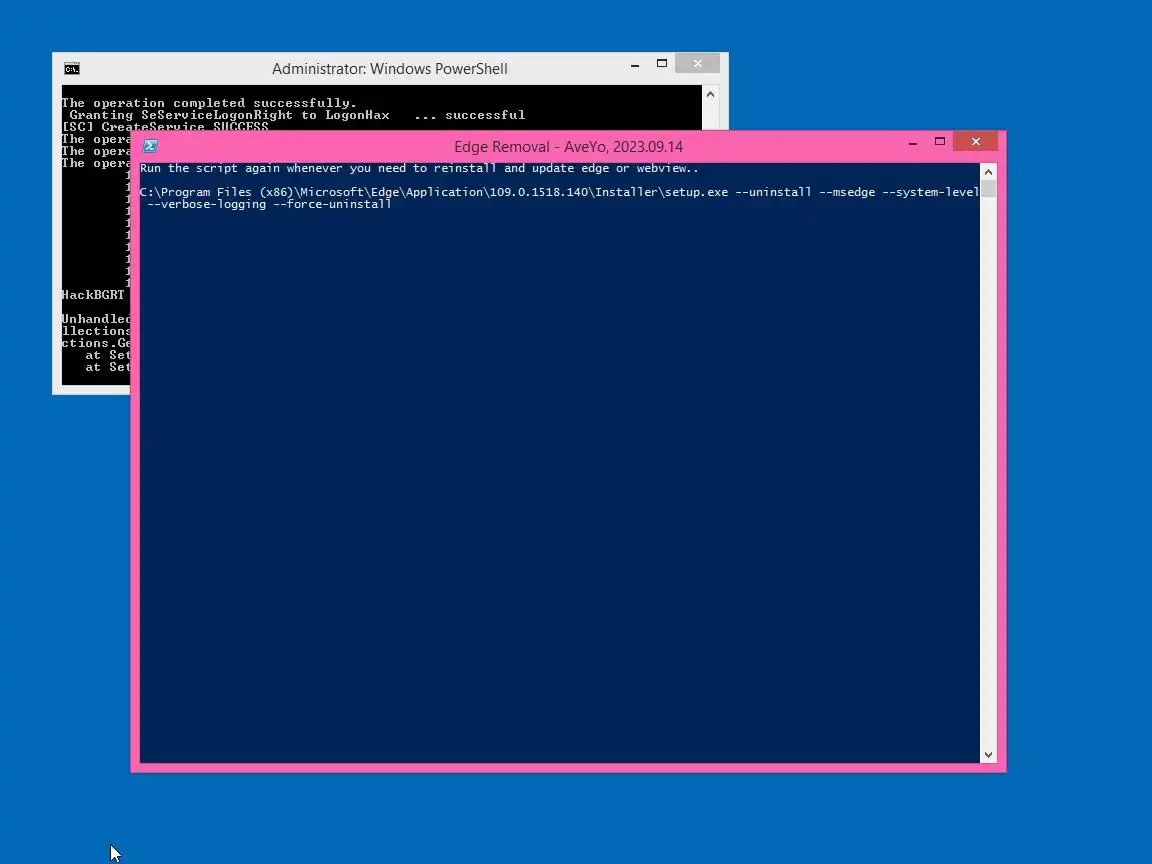Viewport: 1152px width, 864px height.
Task: Minimize the Edge Removal window
Action: 912,143
